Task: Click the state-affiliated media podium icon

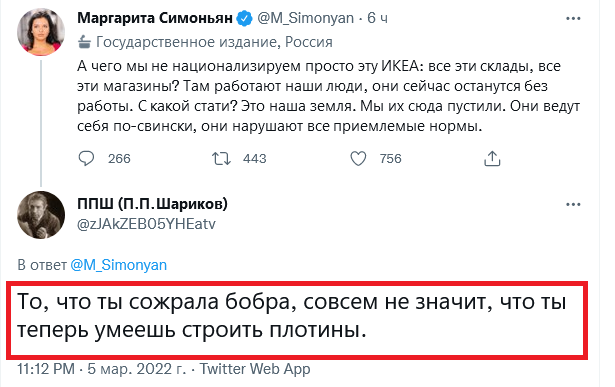Action: 84,42
